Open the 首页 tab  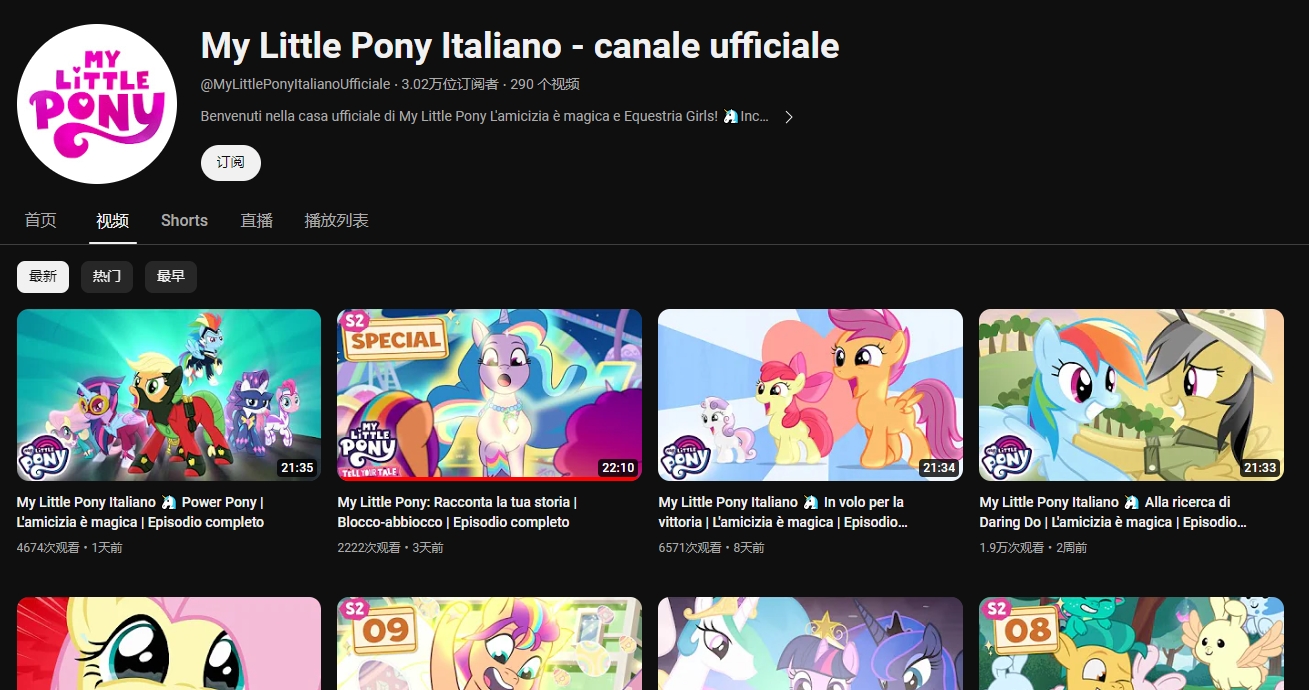[41, 221]
